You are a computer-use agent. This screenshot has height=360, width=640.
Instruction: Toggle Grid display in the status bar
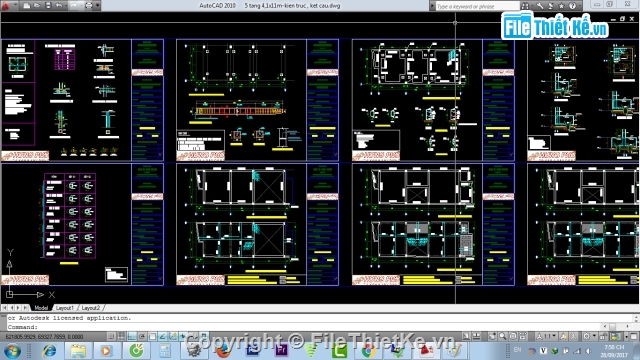(x=122, y=336)
